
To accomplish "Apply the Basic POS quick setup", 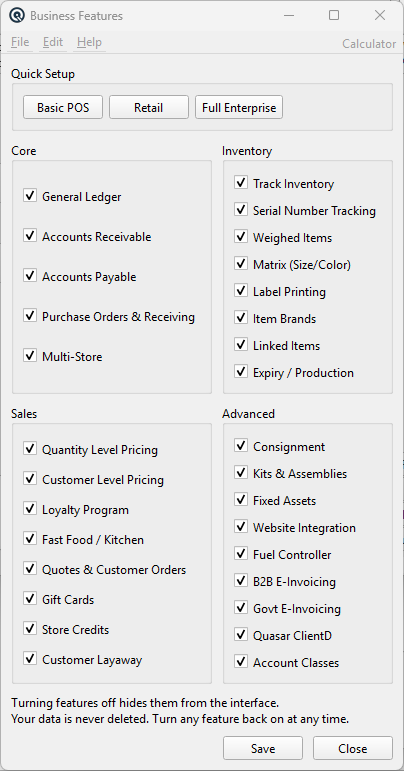I will tap(63, 108).
